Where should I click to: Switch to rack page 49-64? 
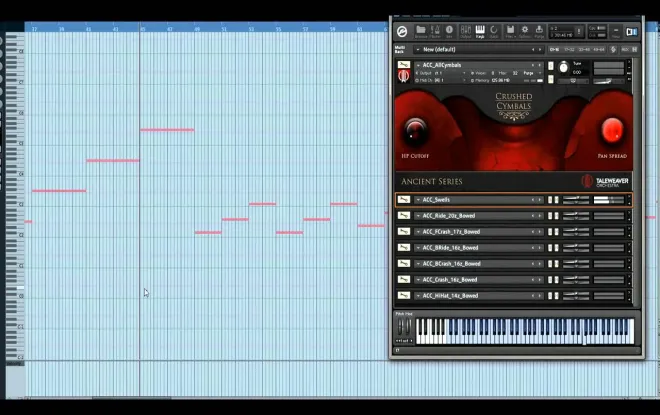coord(599,50)
